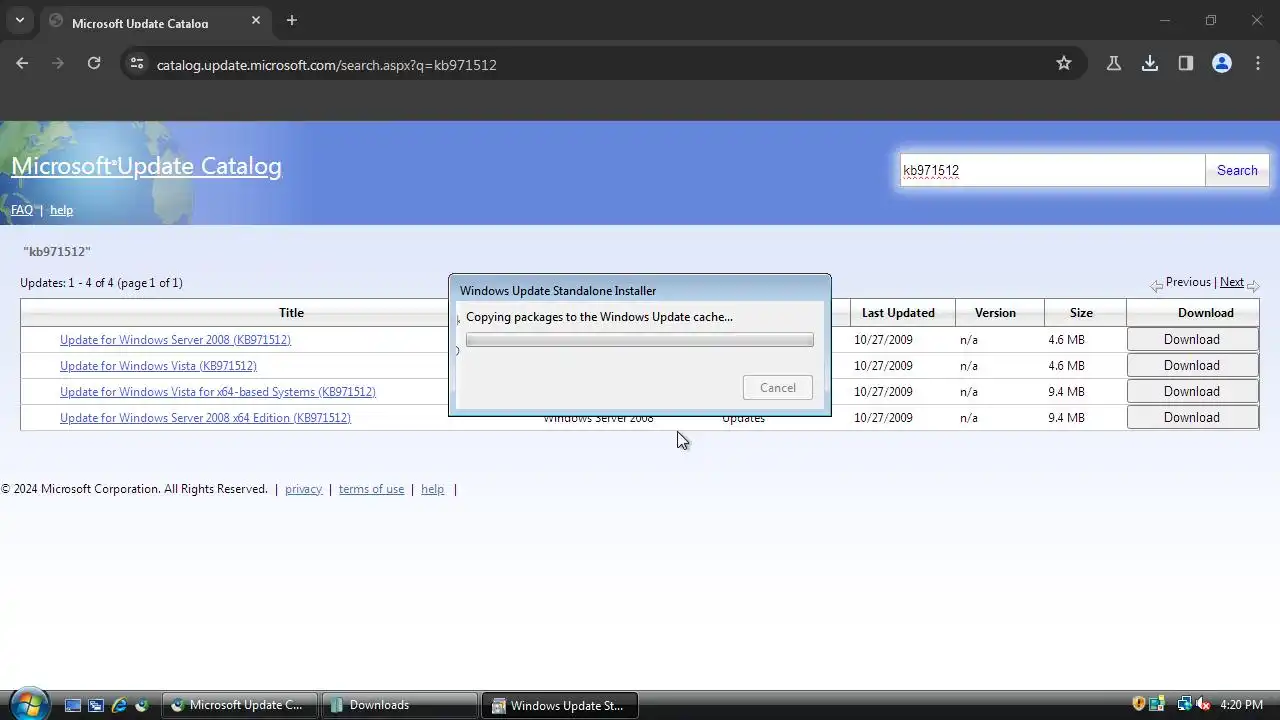Open Update for Windows Vista for x64-based Systems

click(218, 392)
